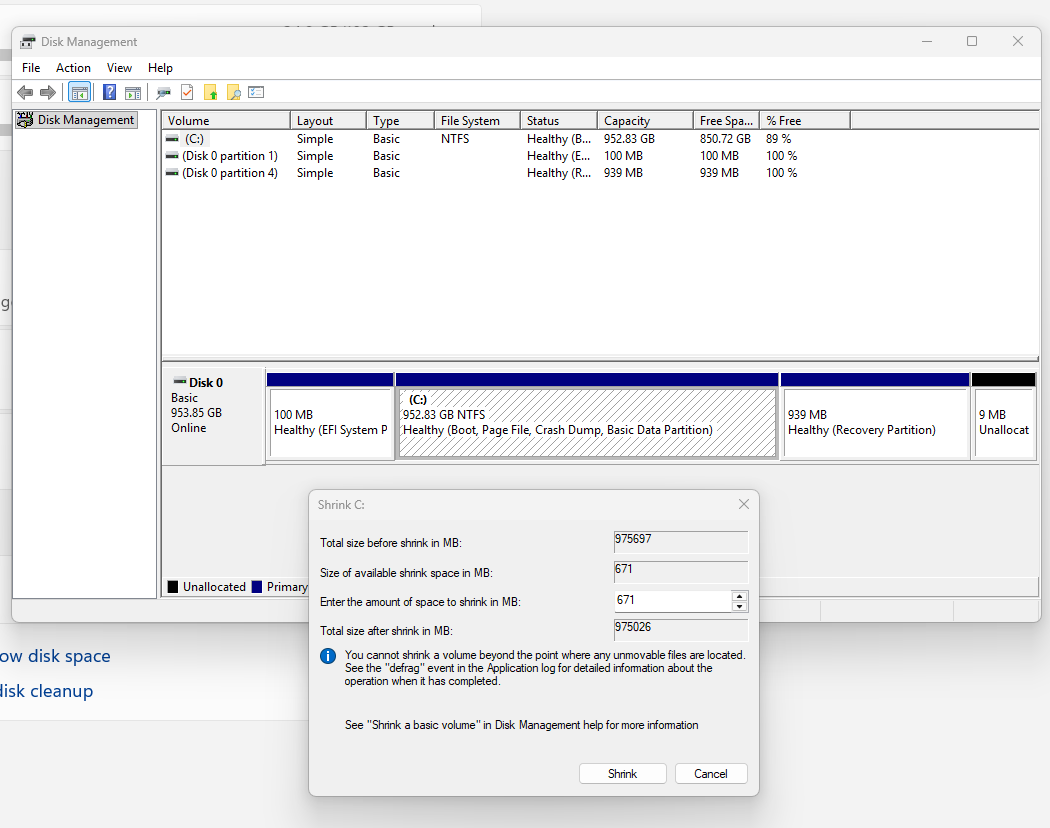This screenshot has width=1050, height=828.
Task: Close the Shrink C: dialog
Action: tap(743, 504)
